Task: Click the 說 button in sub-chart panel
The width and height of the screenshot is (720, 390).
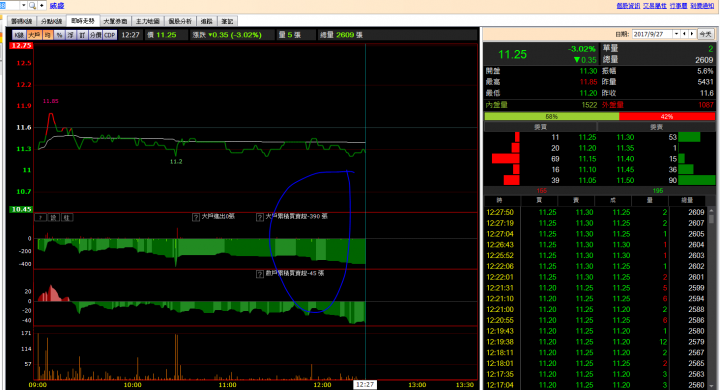Action: tap(54, 217)
